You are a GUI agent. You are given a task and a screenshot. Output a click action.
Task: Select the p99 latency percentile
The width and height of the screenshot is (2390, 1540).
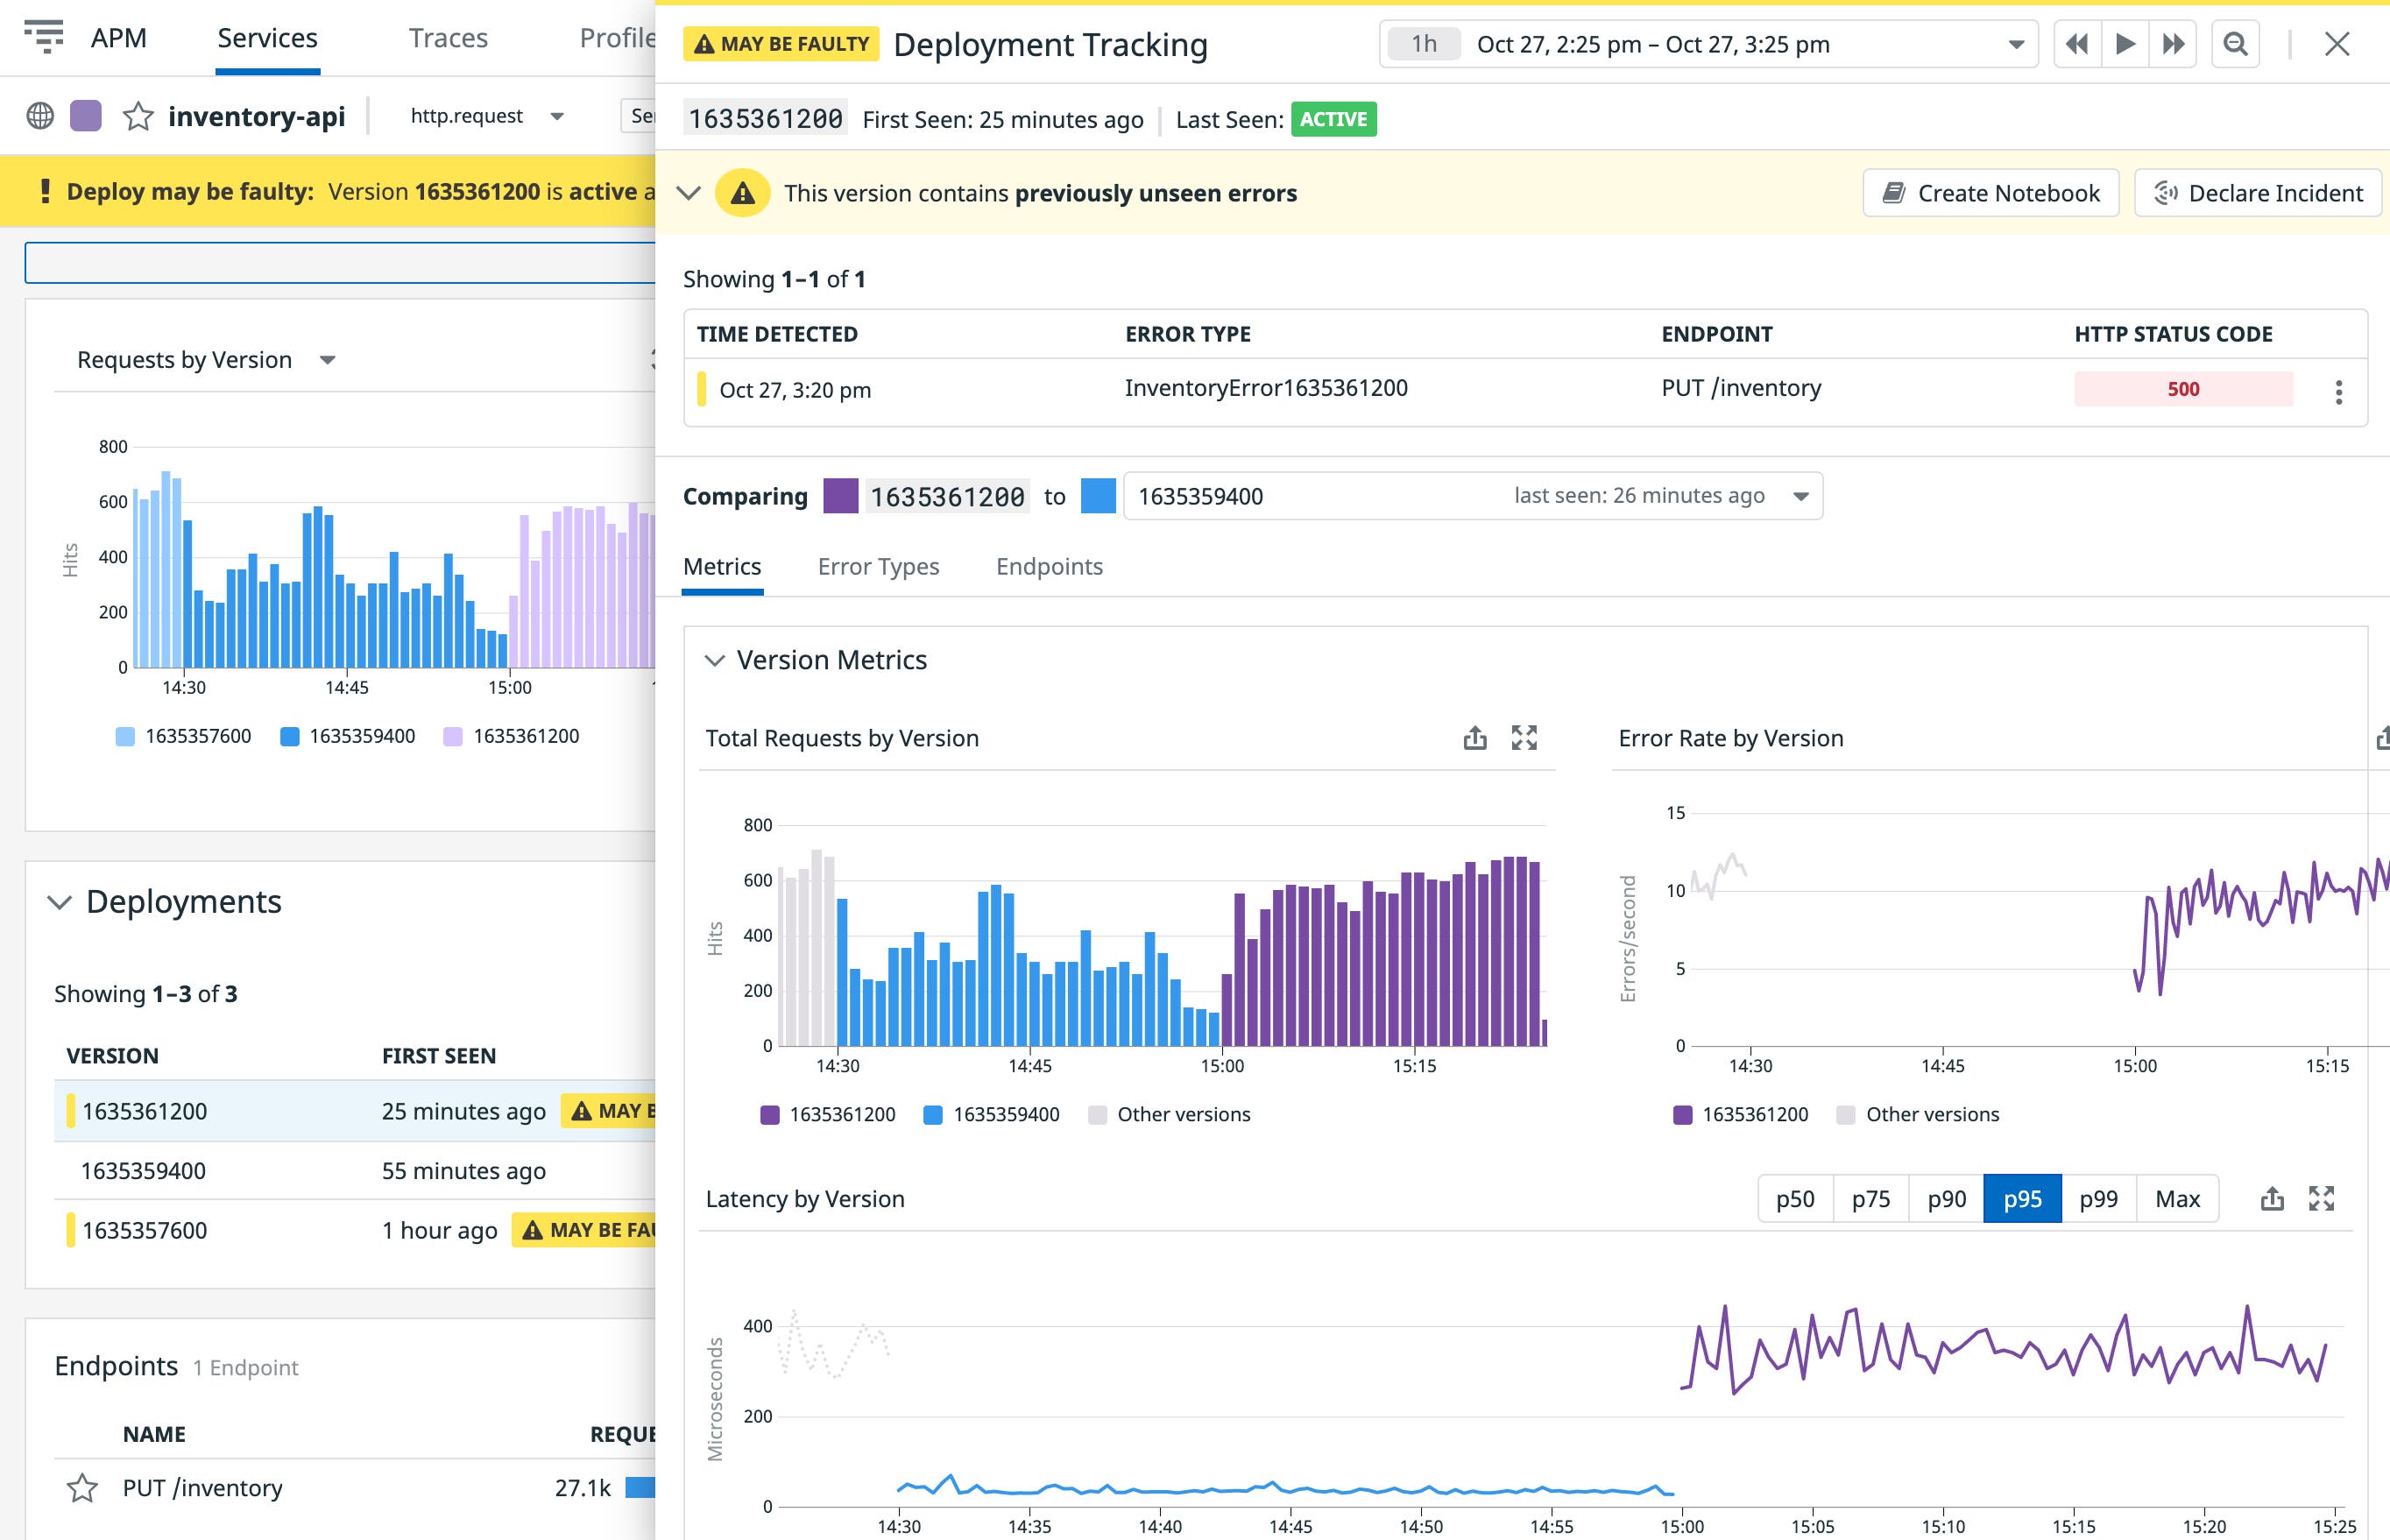point(2098,1198)
